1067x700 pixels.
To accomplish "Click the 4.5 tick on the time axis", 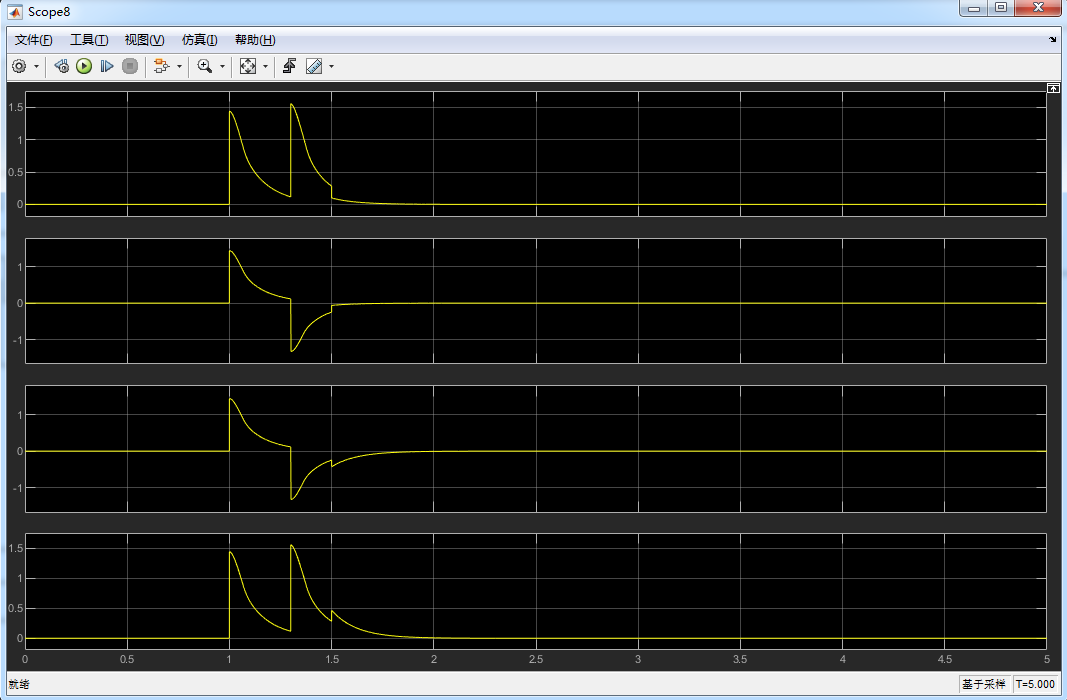I will point(945,659).
